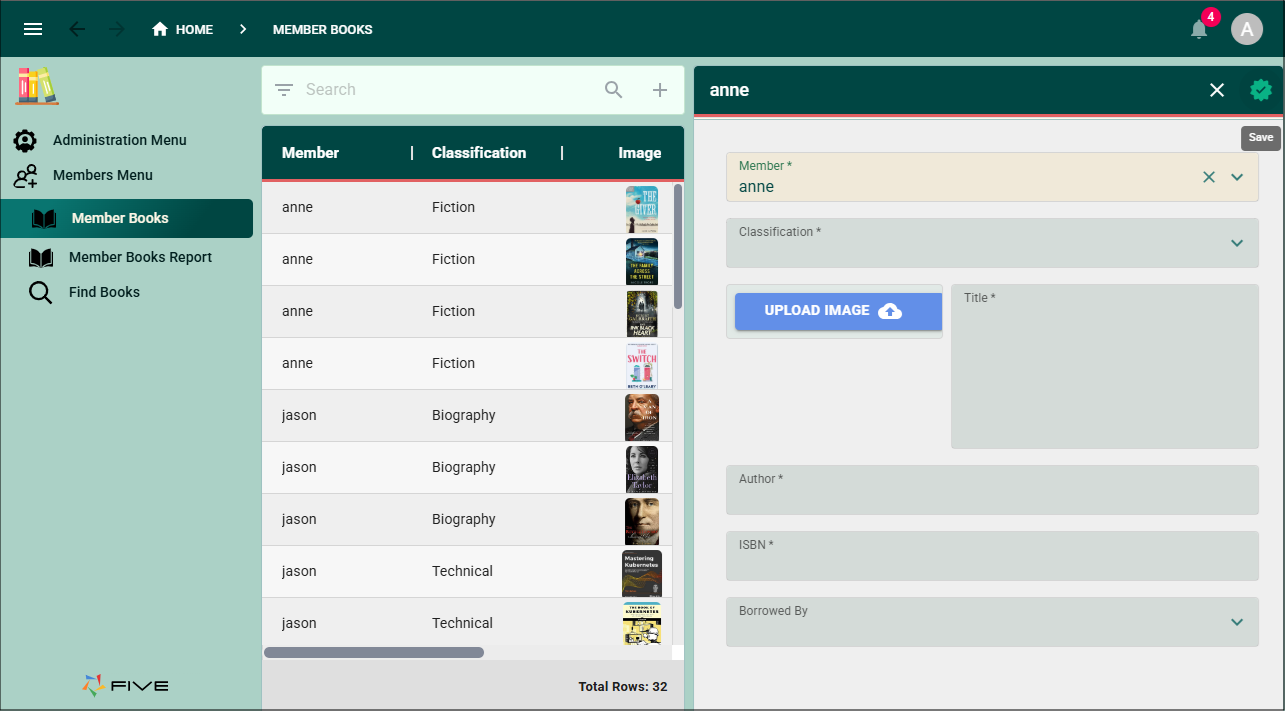This screenshot has height=711, width=1285.
Task: Open the hamburger navigation menu
Action: pos(33,29)
